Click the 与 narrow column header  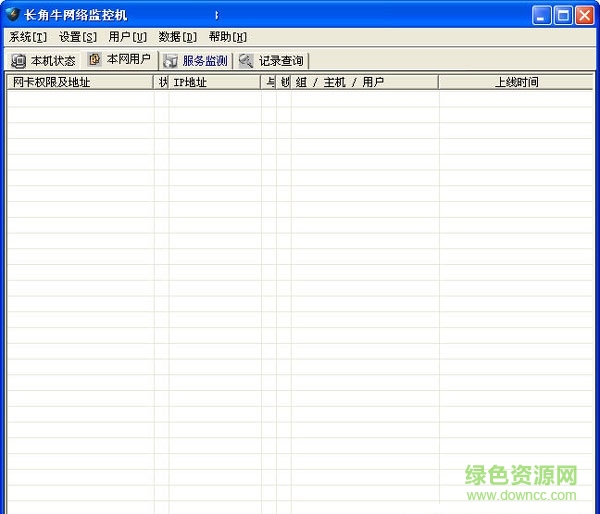[269, 82]
